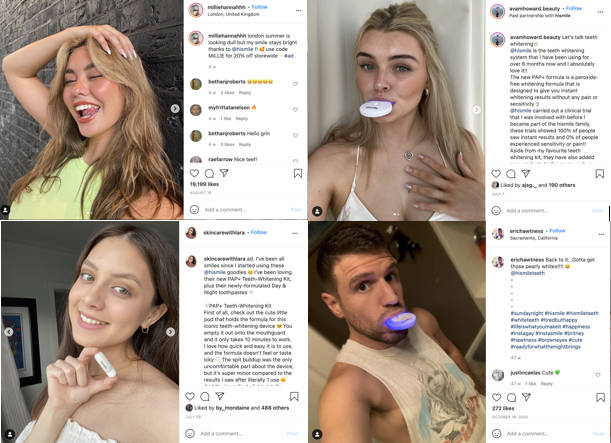The height and width of the screenshot is (443, 611).
Task: Open the more options menu for milliehannahhh
Action: point(298,11)
